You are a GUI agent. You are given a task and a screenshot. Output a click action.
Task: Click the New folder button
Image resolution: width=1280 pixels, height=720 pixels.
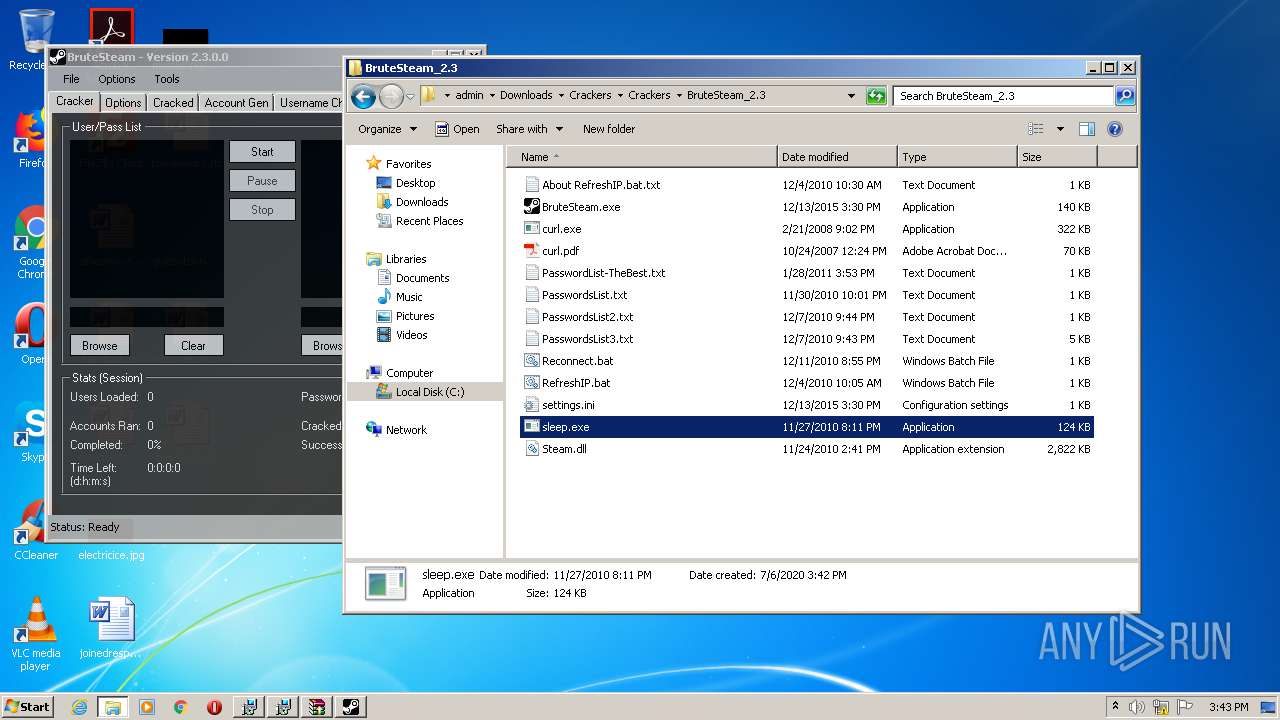(609, 129)
